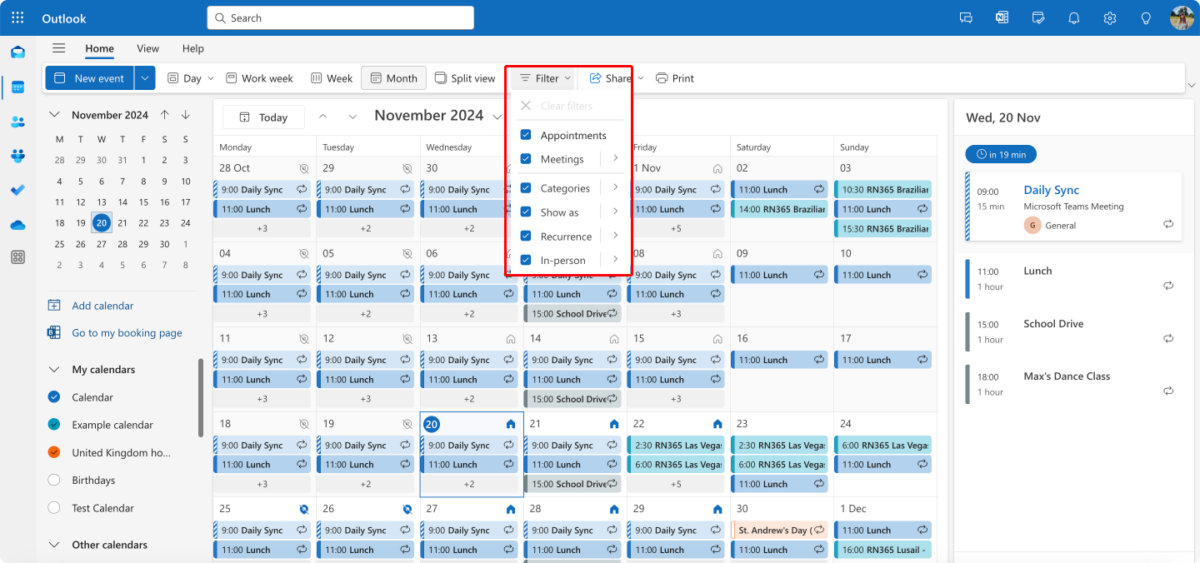Uncheck Meetings filter checkbox
The height and width of the screenshot is (563, 1200).
point(526,159)
